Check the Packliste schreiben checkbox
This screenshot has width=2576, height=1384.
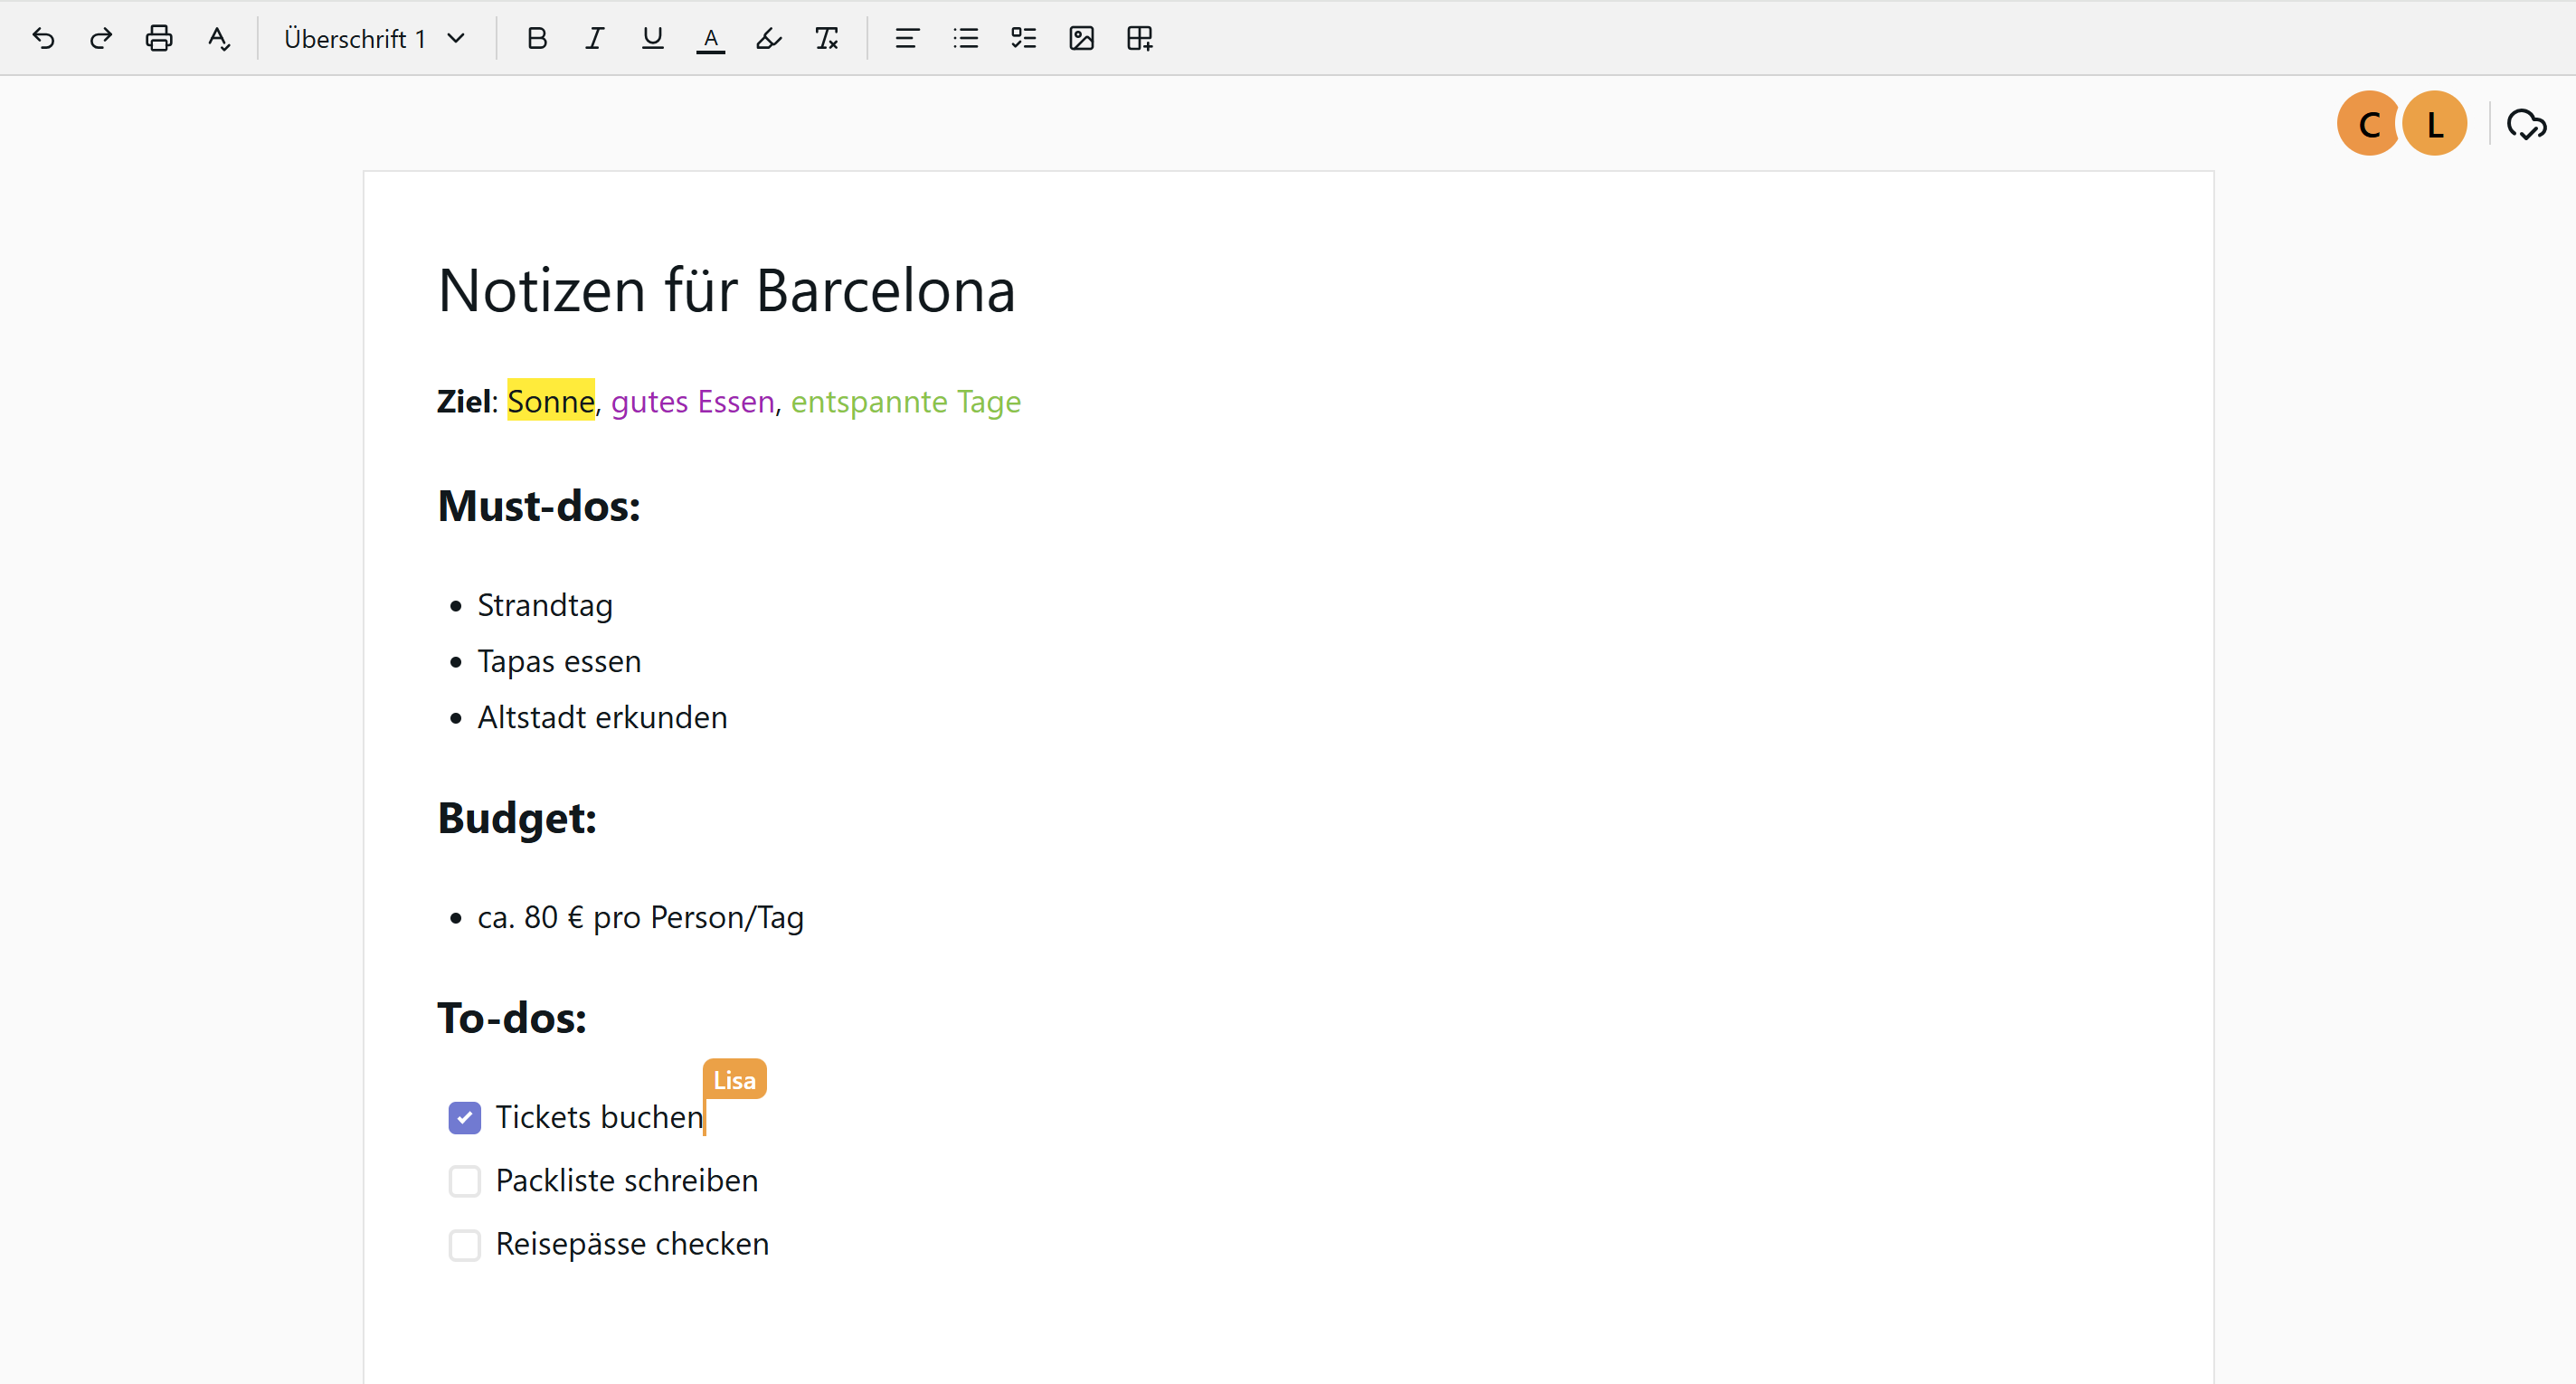click(465, 1181)
